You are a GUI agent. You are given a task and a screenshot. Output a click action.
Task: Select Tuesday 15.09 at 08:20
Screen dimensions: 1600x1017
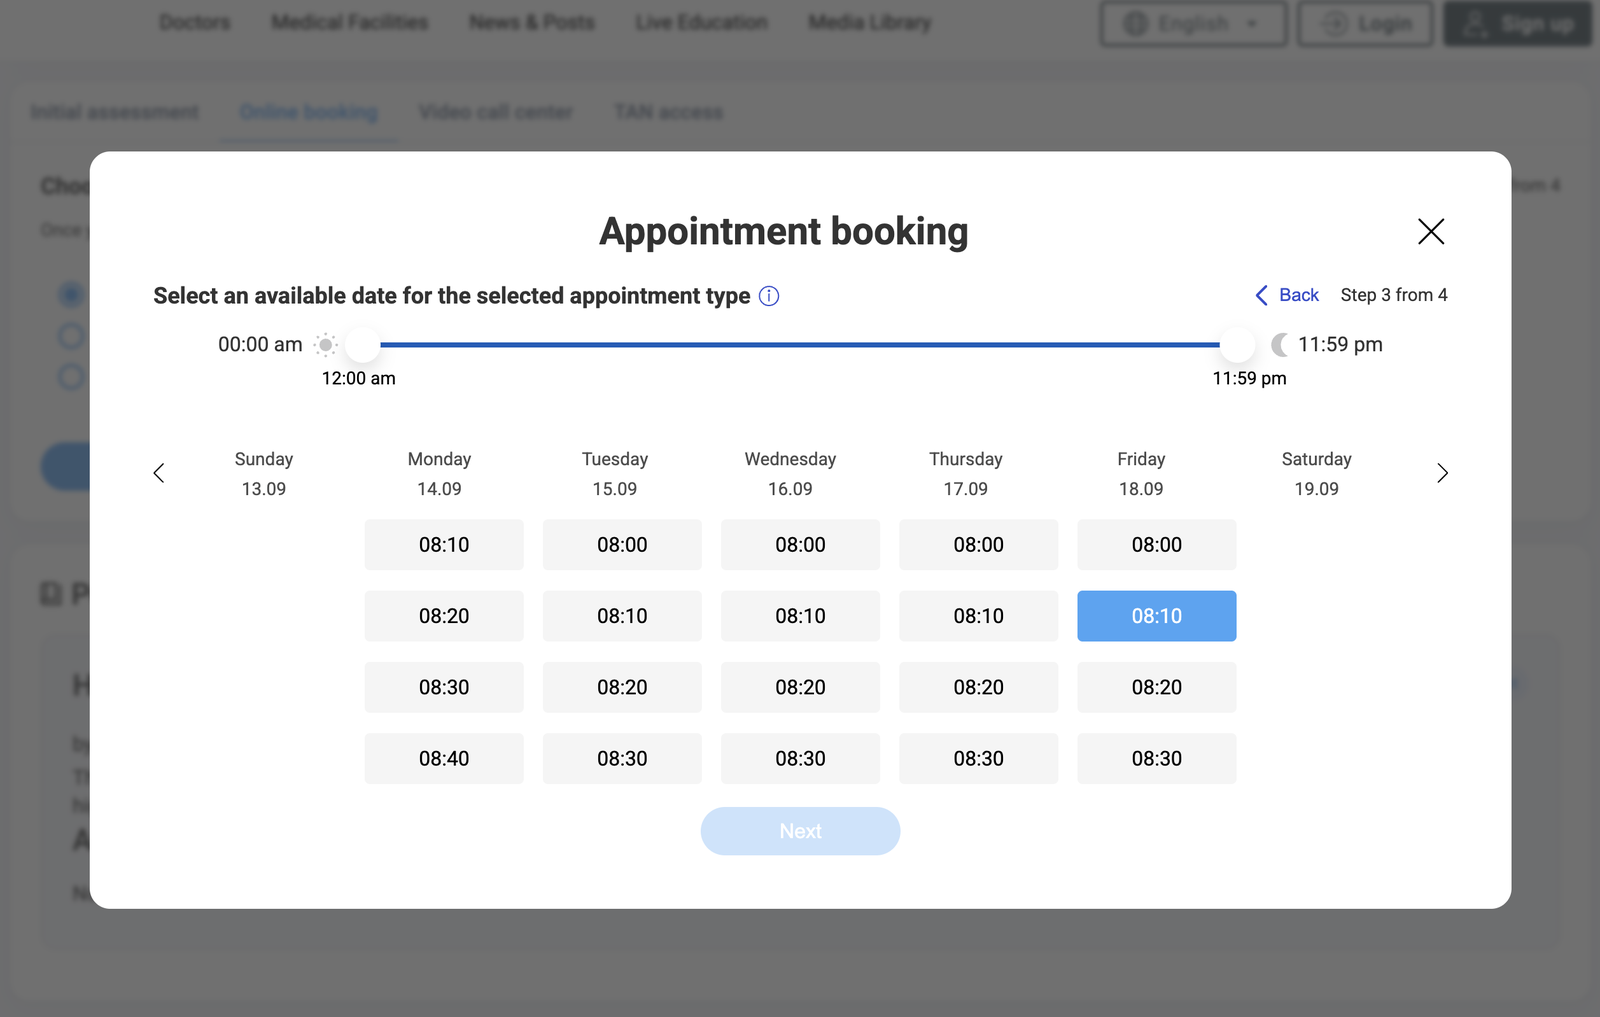click(x=622, y=687)
